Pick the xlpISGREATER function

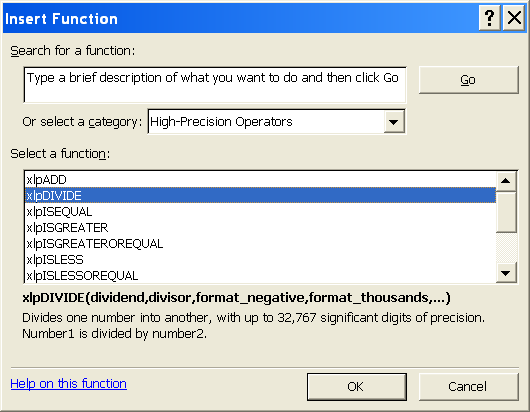click(260, 228)
